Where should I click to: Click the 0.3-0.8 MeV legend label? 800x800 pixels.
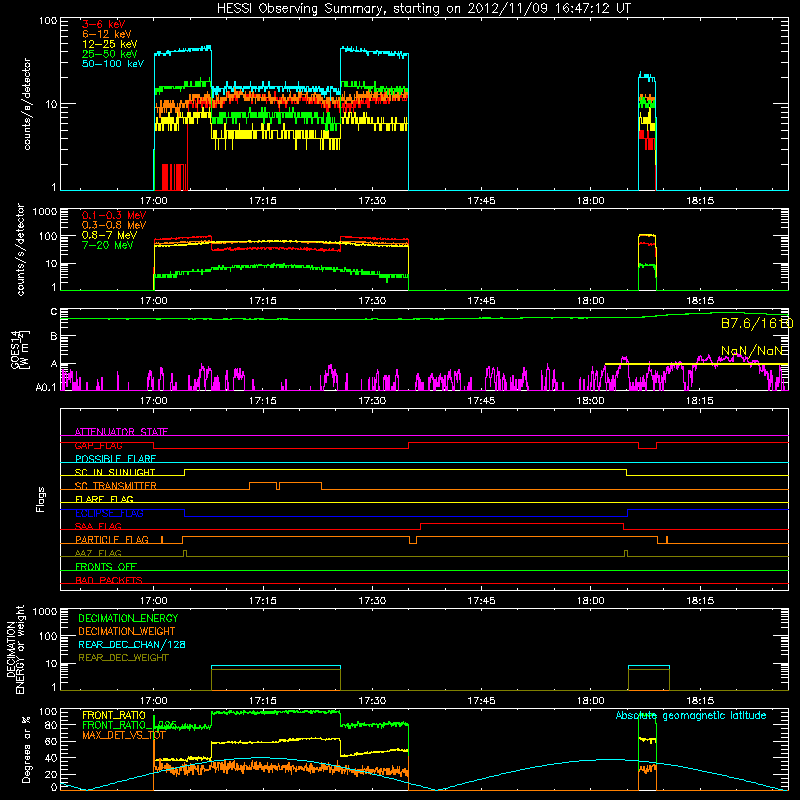[114, 225]
